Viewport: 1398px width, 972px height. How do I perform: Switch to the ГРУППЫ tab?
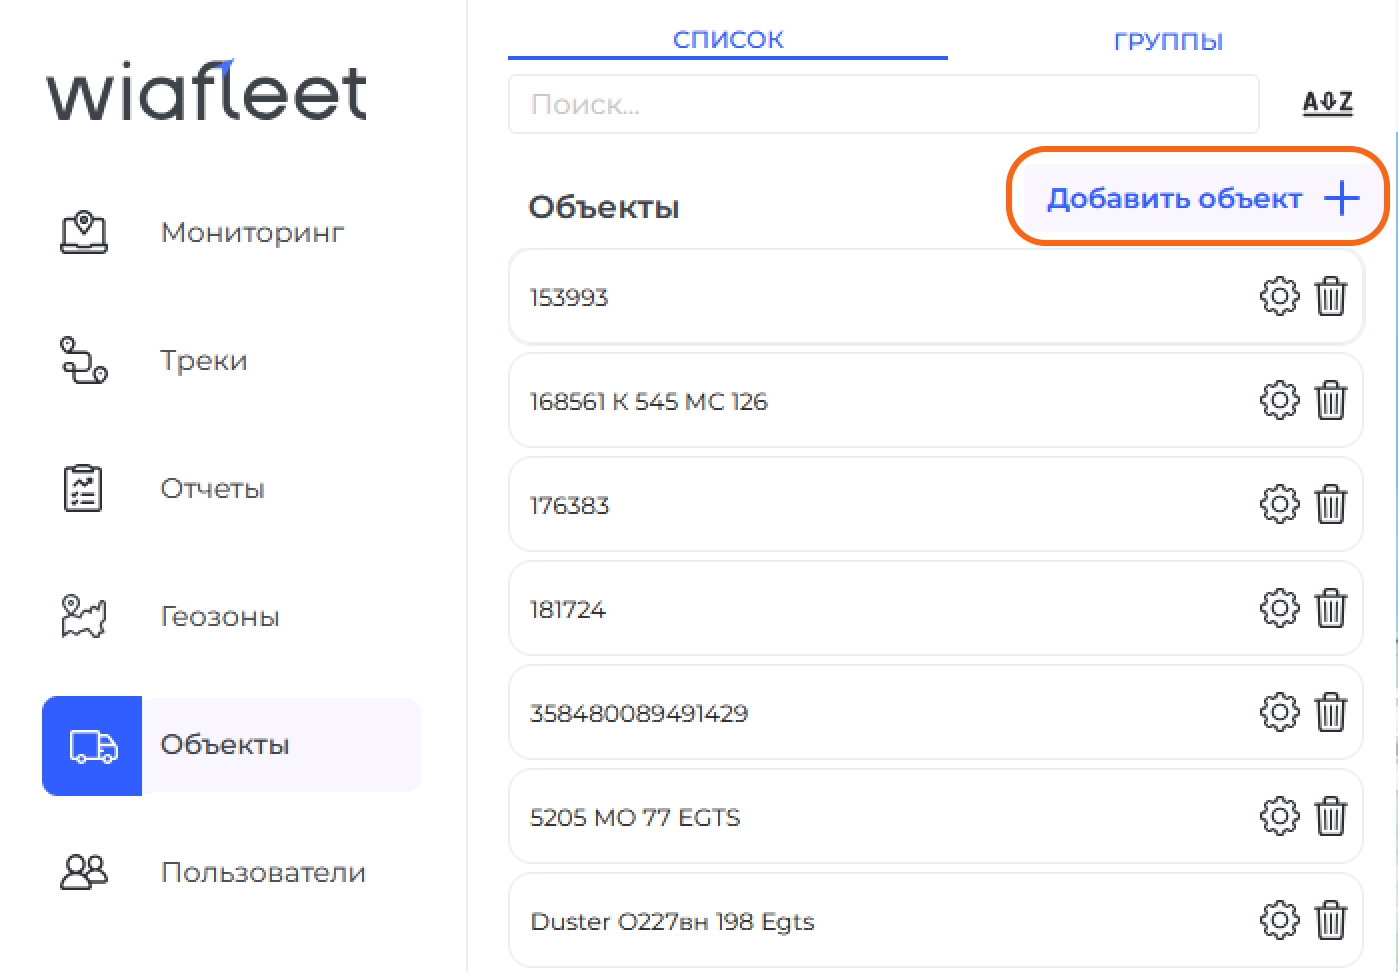pyautogui.click(x=1168, y=41)
